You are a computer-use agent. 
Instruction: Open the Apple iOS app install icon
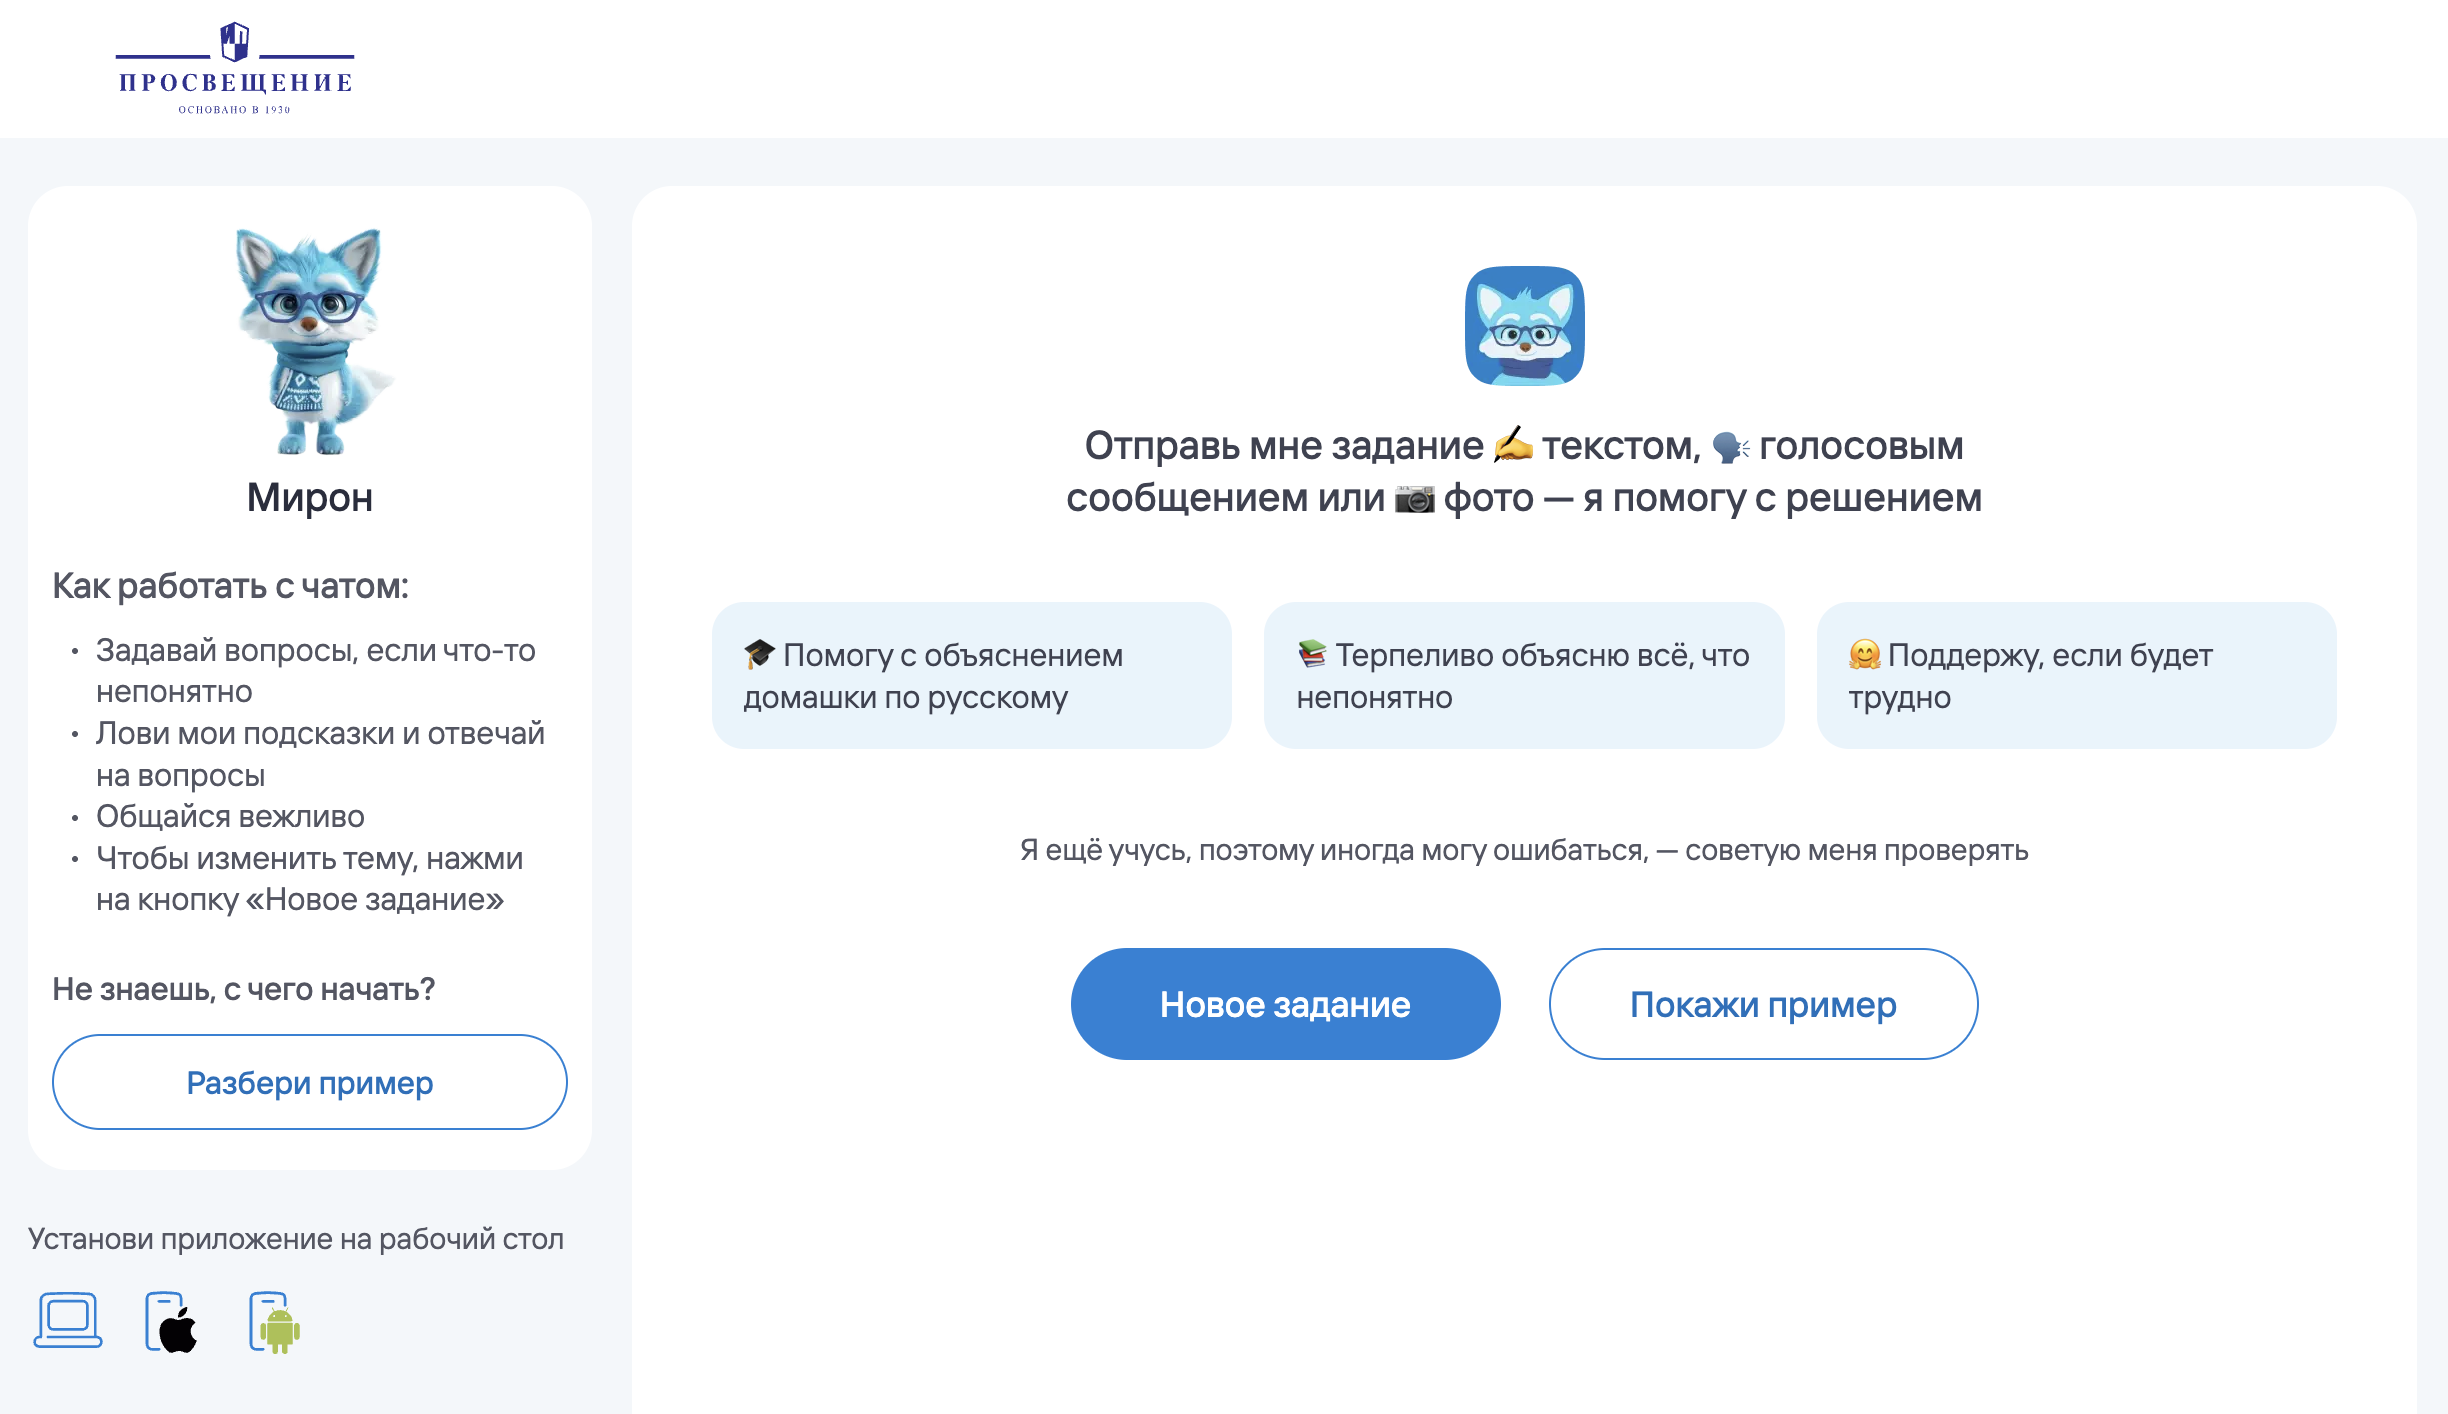tap(172, 1322)
